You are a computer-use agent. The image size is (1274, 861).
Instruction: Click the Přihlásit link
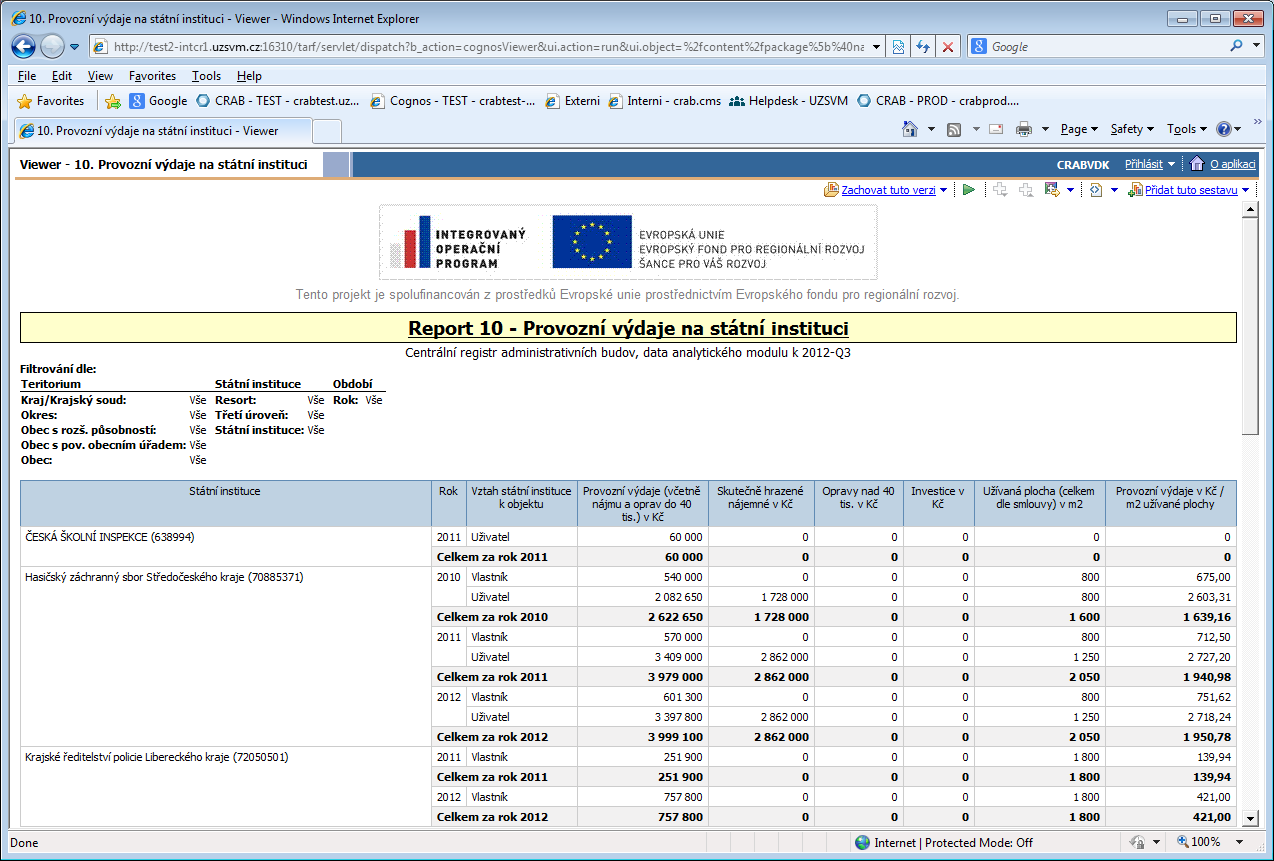point(1144,164)
